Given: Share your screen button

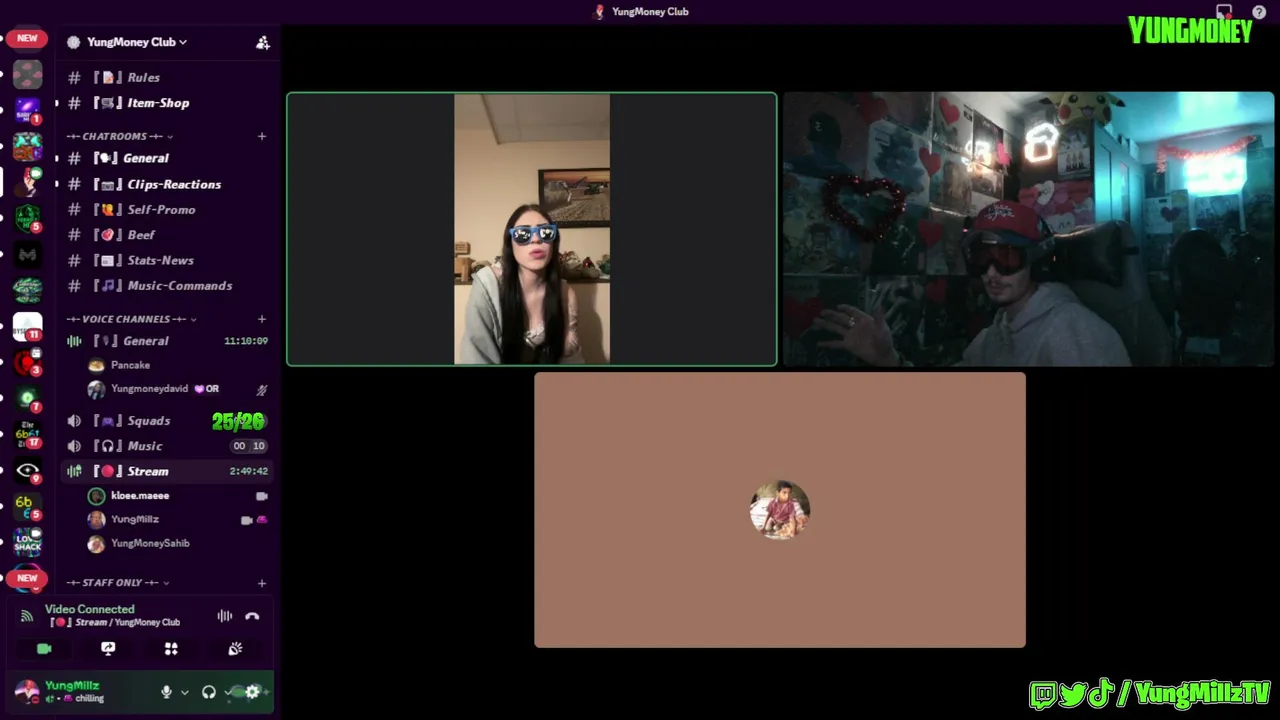Looking at the screenshot, I should [108, 649].
